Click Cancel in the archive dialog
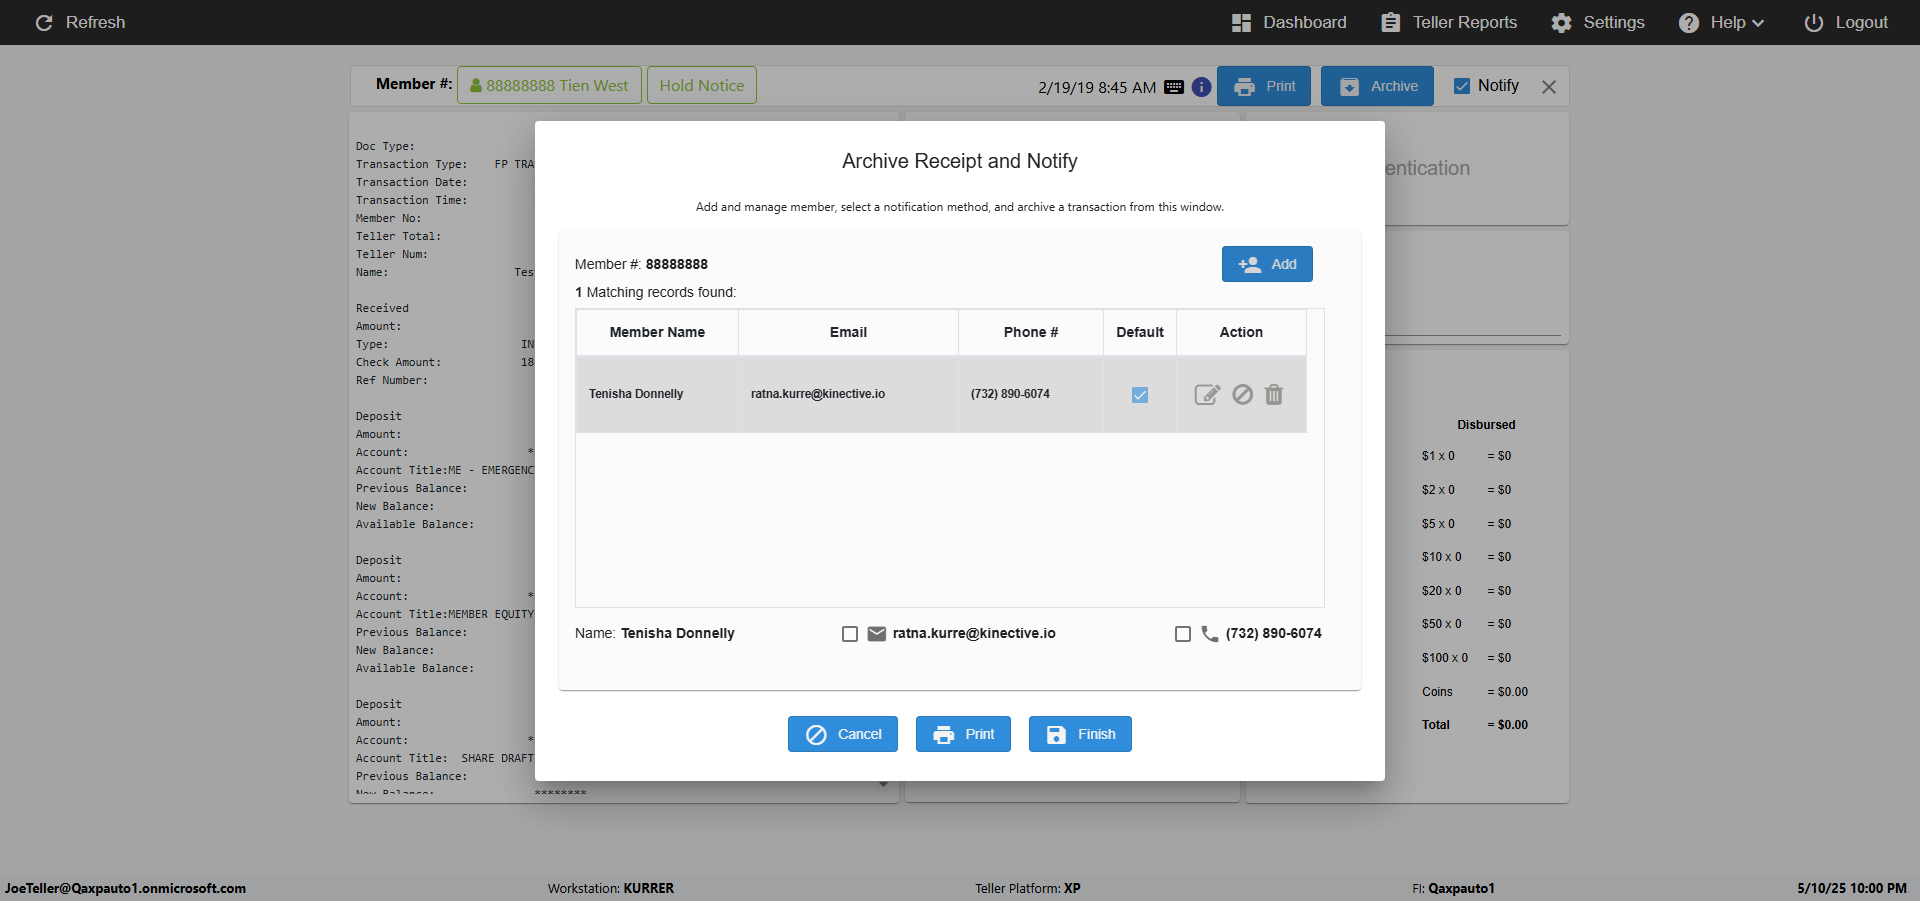Image resolution: width=1920 pixels, height=901 pixels. click(843, 734)
